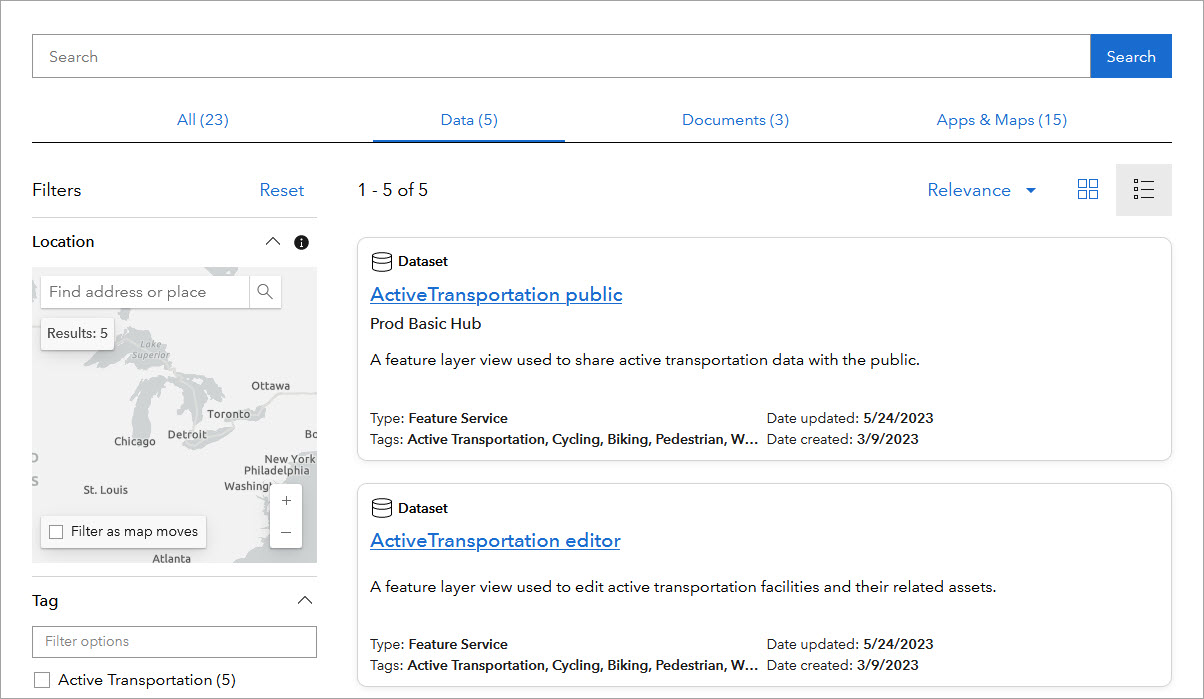Click dataset icon on ActiveTransportation editor card

(x=381, y=508)
